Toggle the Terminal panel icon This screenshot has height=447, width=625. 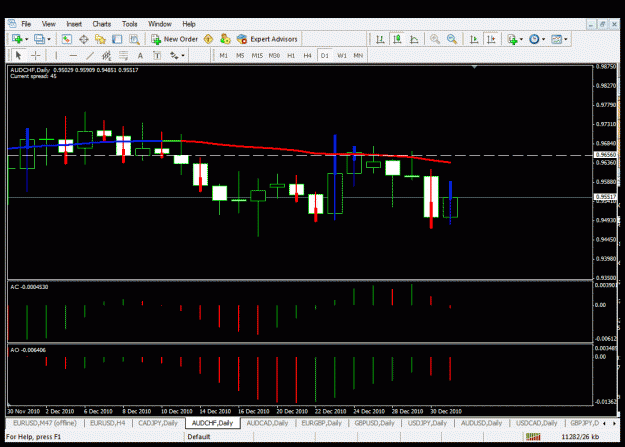pos(117,39)
